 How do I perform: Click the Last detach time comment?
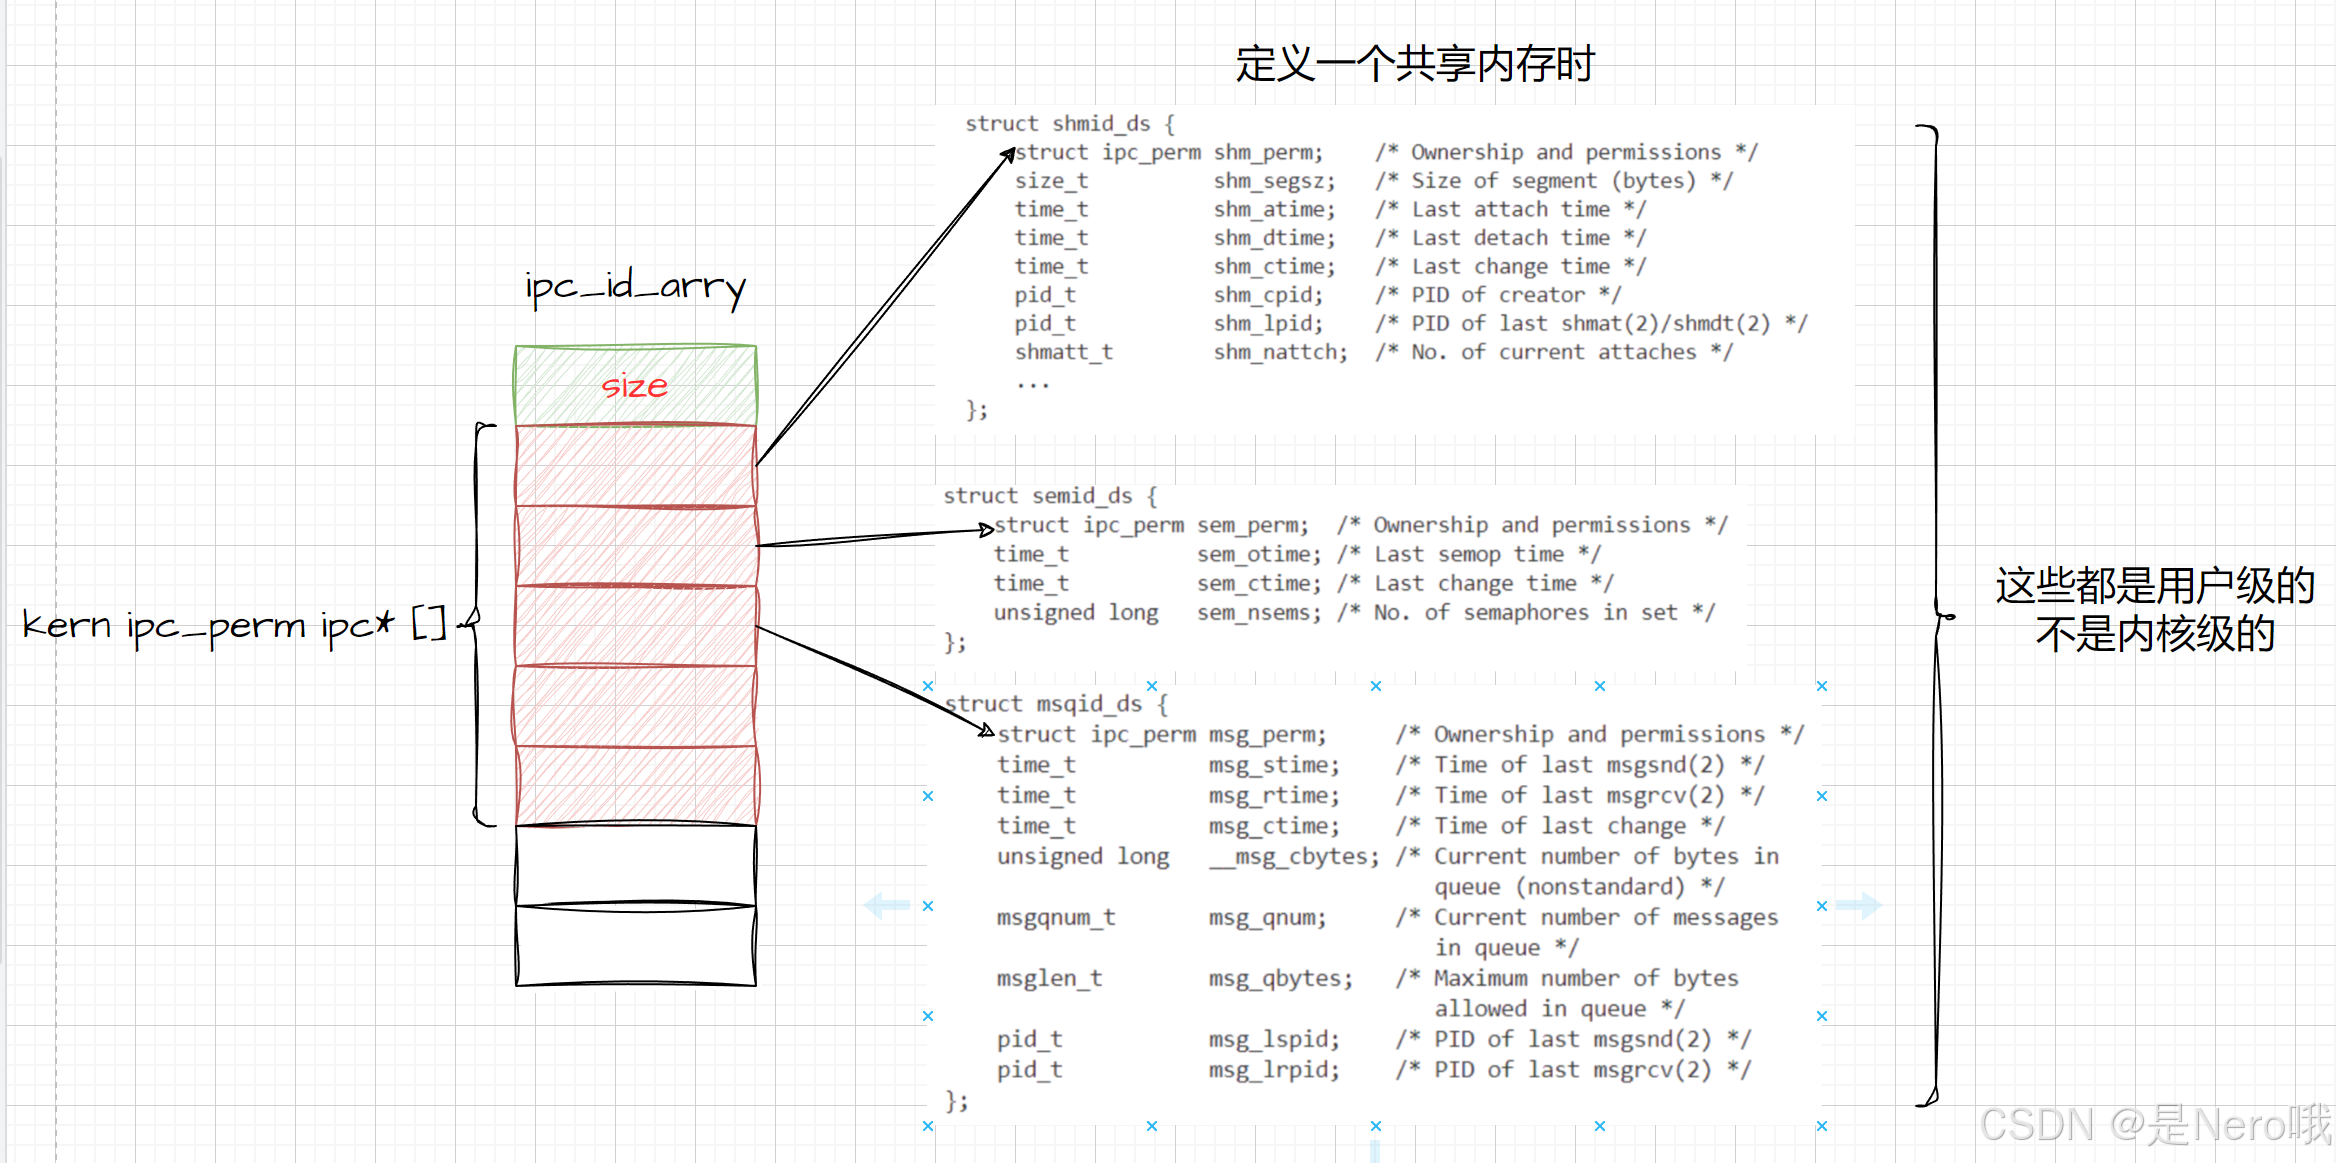click(x=1510, y=238)
